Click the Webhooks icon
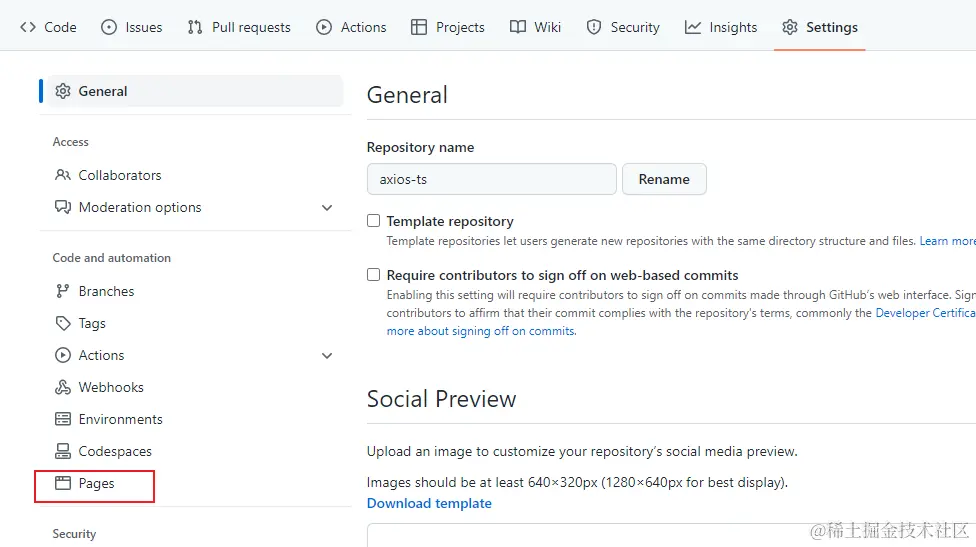Image resolution: width=976 pixels, height=547 pixels. (x=63, y=387)
